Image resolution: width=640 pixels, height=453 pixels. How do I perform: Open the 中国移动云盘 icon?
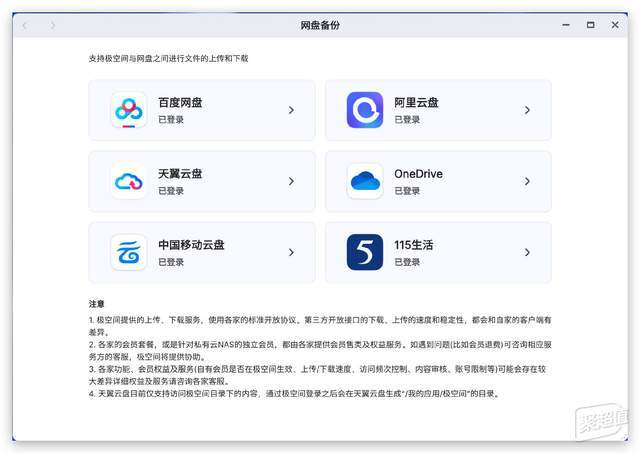(129, 252)
